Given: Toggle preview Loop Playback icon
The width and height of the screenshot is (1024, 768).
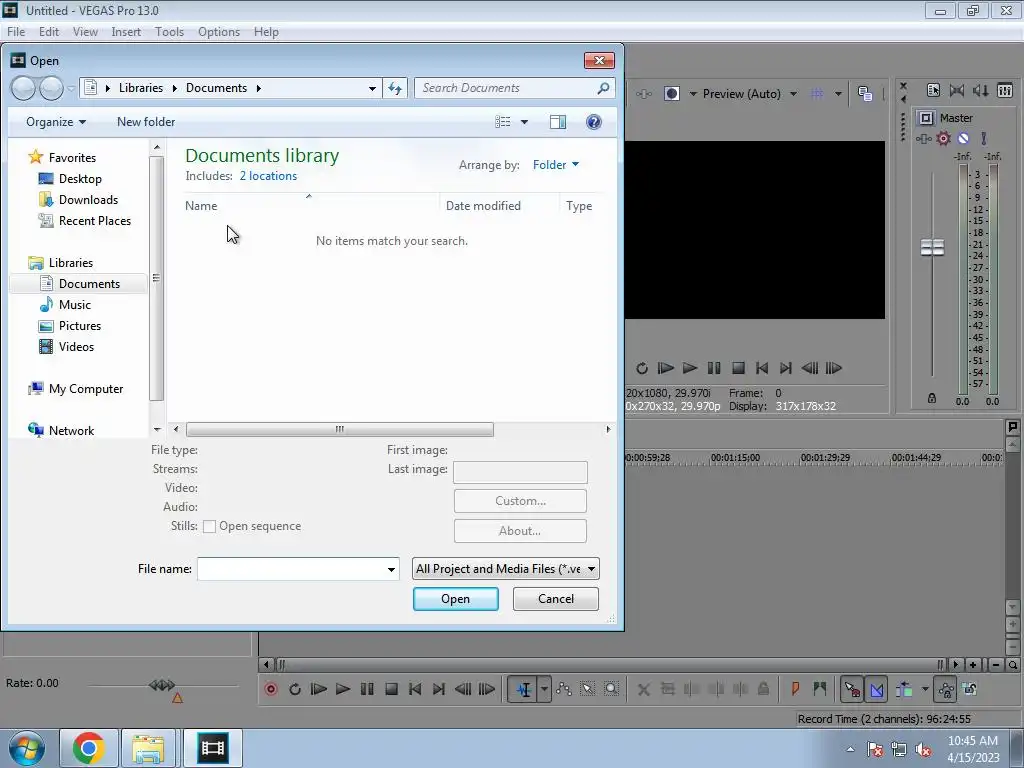Looking at the screenshot, I should (x=642, y=368).
